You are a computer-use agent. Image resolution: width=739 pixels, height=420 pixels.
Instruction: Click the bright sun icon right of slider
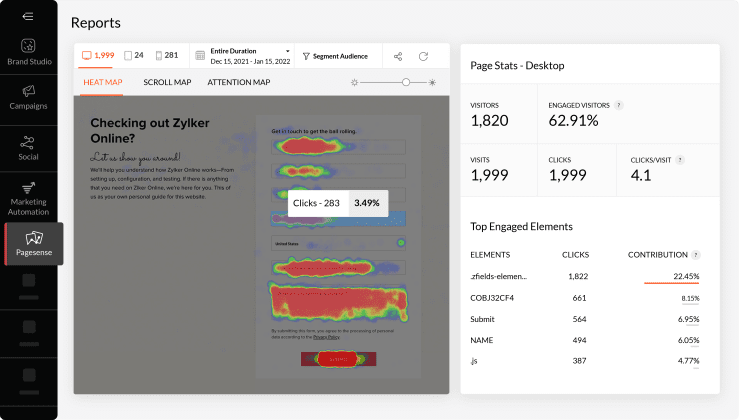click(x=432, y=82)
